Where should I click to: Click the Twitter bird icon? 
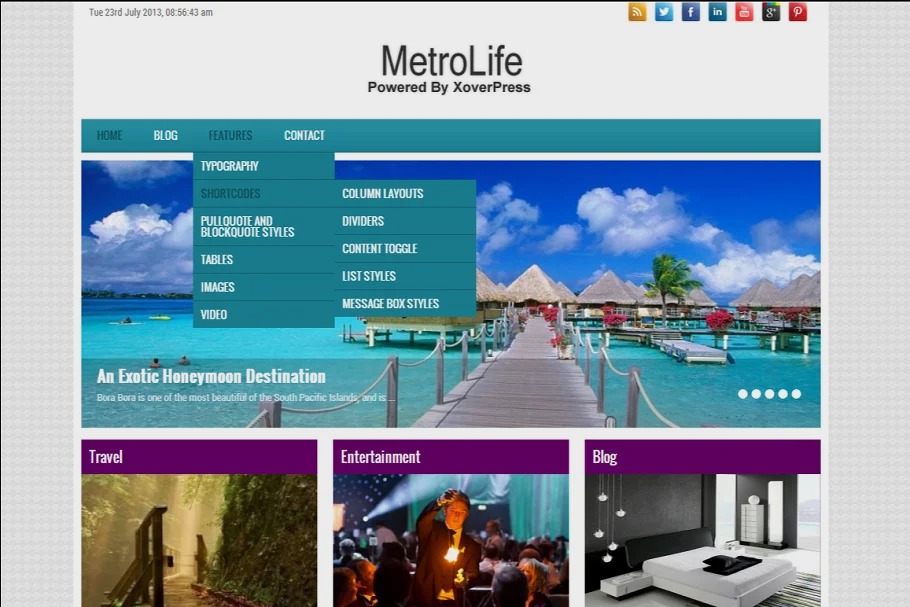[x=664, y=12]
